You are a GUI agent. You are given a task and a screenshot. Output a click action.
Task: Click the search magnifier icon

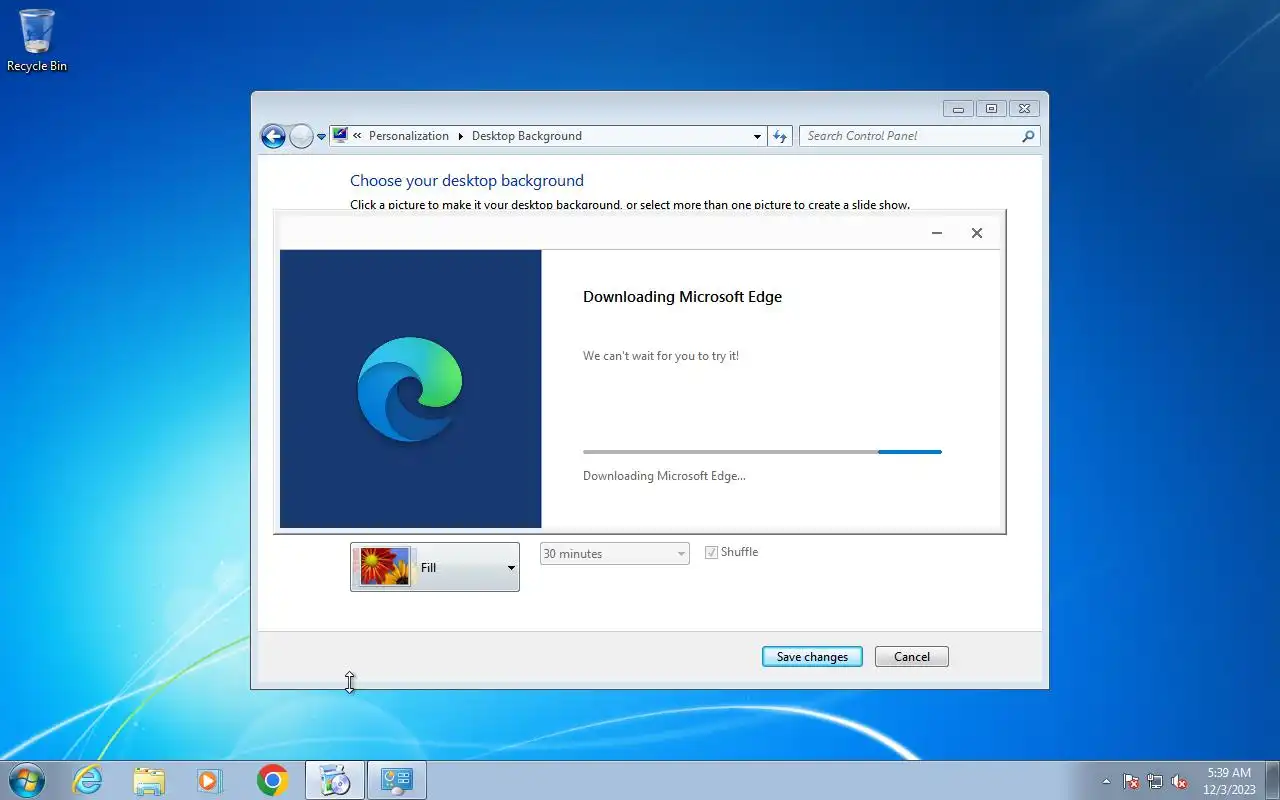pyautogui.click(x=1028, y=136)
